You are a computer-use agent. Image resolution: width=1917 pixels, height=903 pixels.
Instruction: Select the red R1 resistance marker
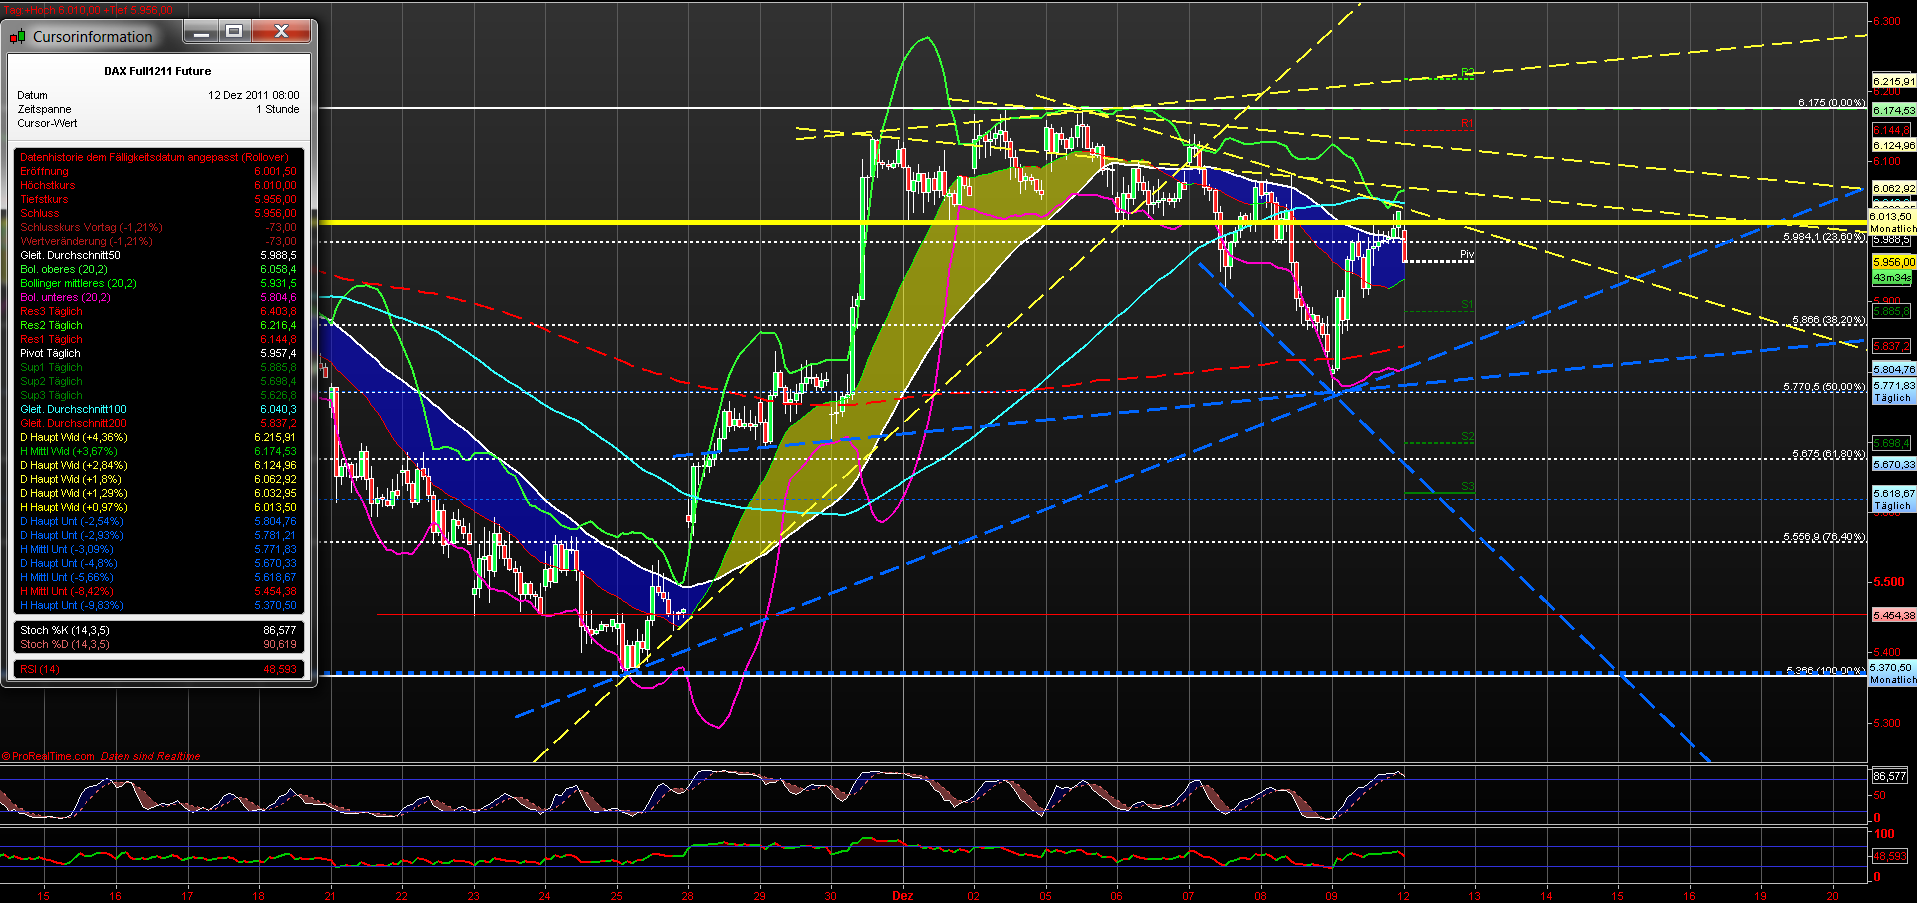pos(1465,125)
